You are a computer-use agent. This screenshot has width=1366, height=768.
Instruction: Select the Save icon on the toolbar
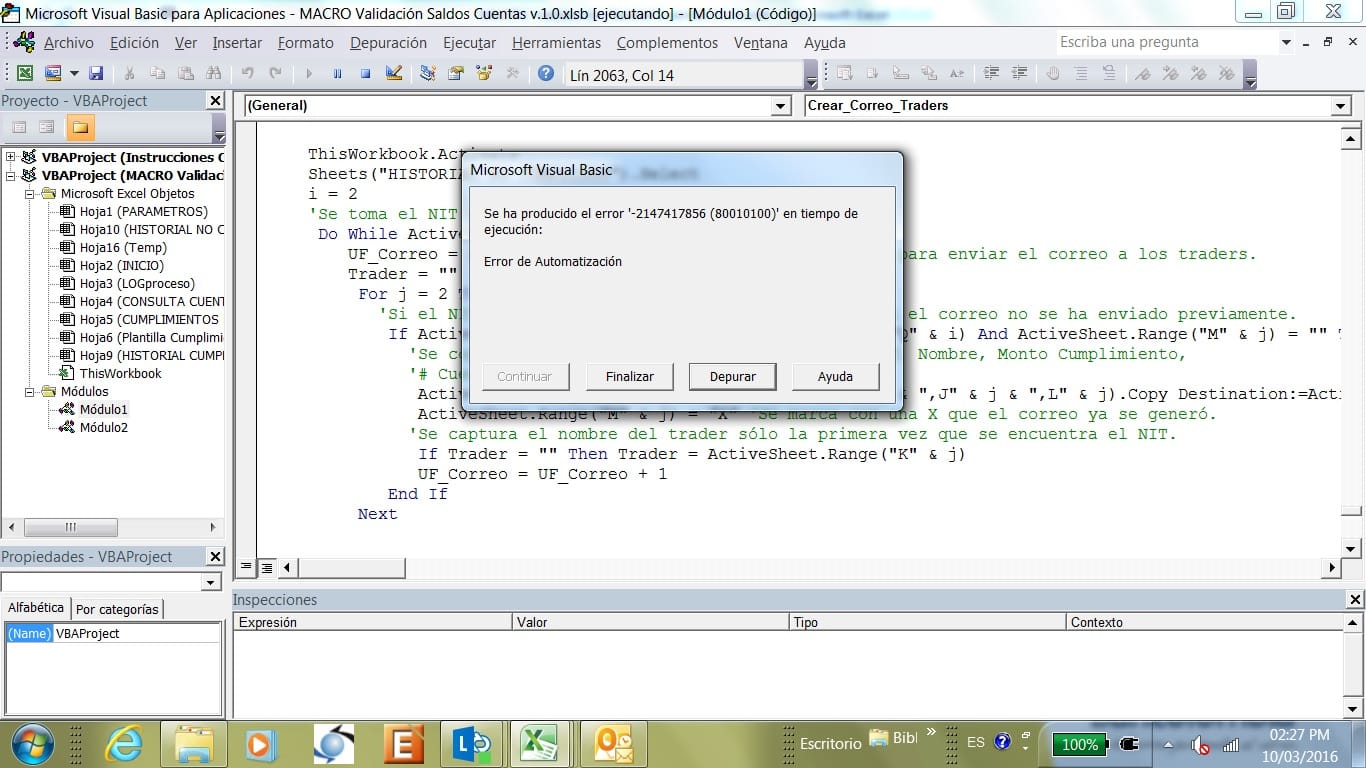(95, 74)
